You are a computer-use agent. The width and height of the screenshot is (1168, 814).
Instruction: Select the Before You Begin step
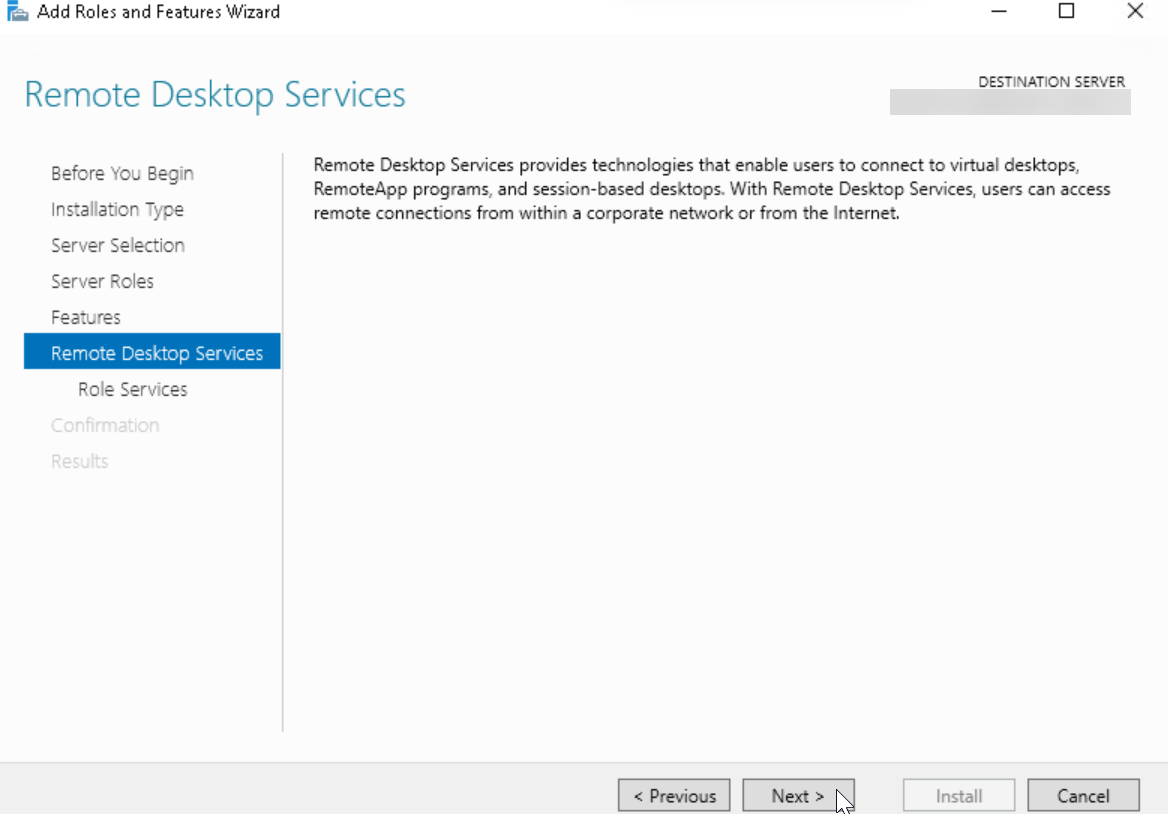coord(122,173)
